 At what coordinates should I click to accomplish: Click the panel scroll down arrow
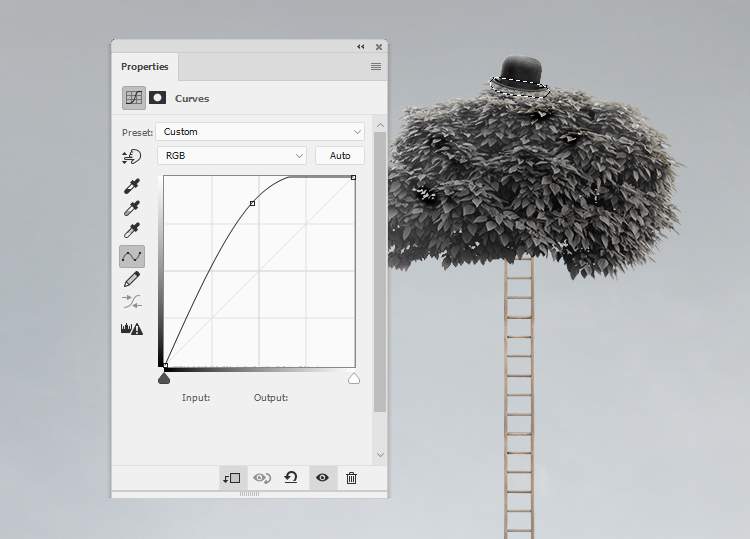(380, 454)
